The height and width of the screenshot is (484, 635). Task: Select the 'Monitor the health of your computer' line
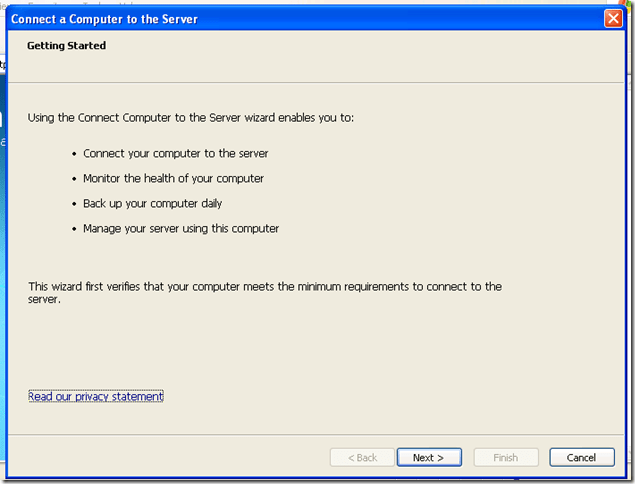pos(173,179)
